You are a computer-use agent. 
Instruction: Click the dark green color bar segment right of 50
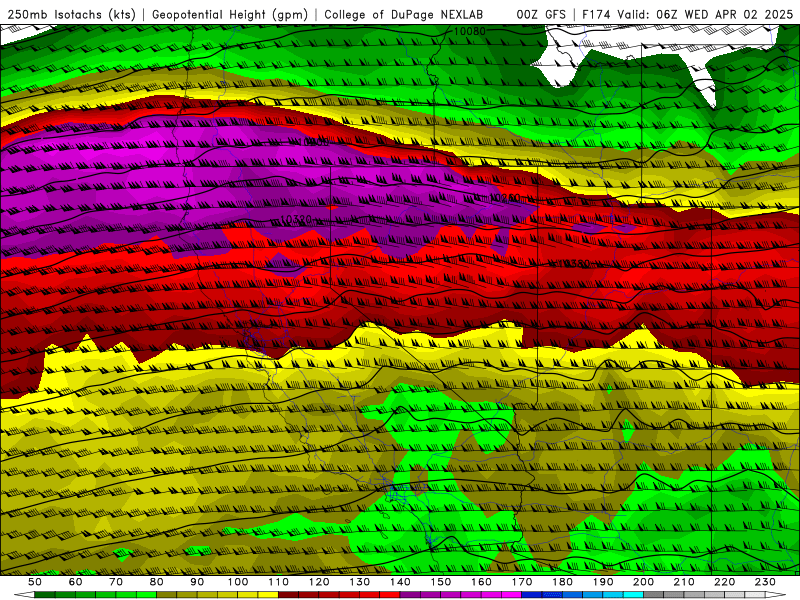[x=45, y=595]
